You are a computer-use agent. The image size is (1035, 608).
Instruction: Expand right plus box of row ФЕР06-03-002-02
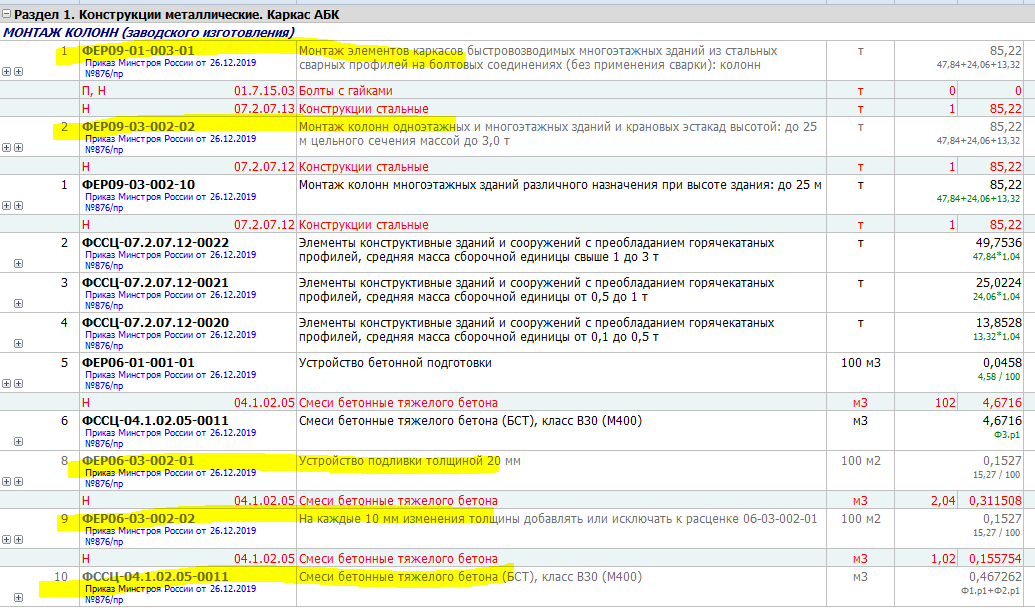[18, 539]
